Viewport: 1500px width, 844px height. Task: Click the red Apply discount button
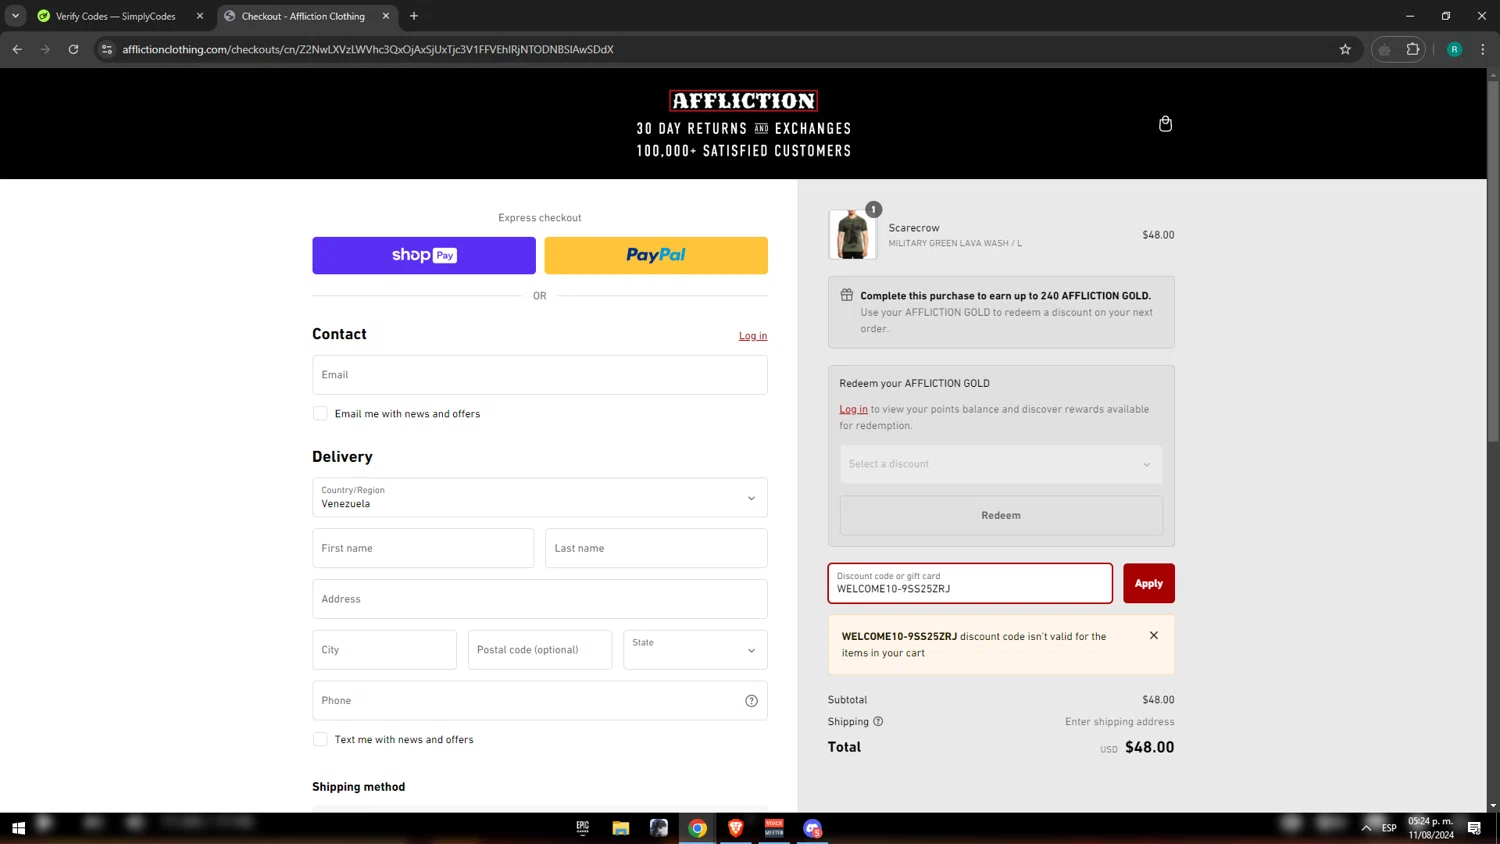1148,583
